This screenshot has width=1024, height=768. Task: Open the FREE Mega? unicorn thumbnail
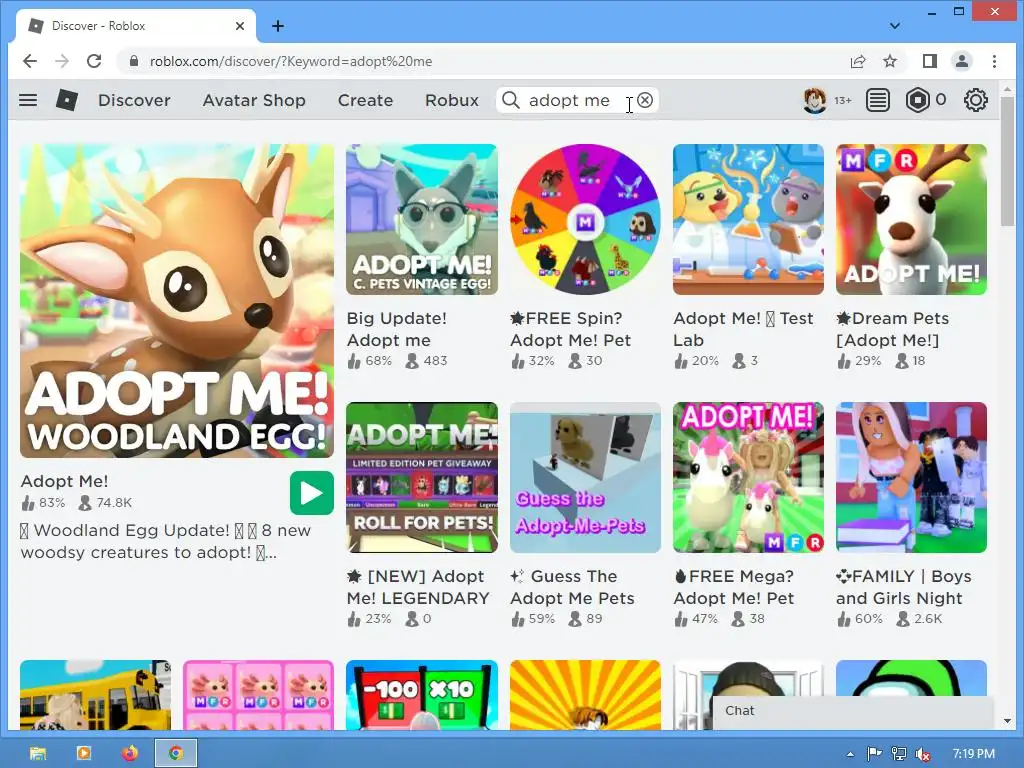click(748, 477)
